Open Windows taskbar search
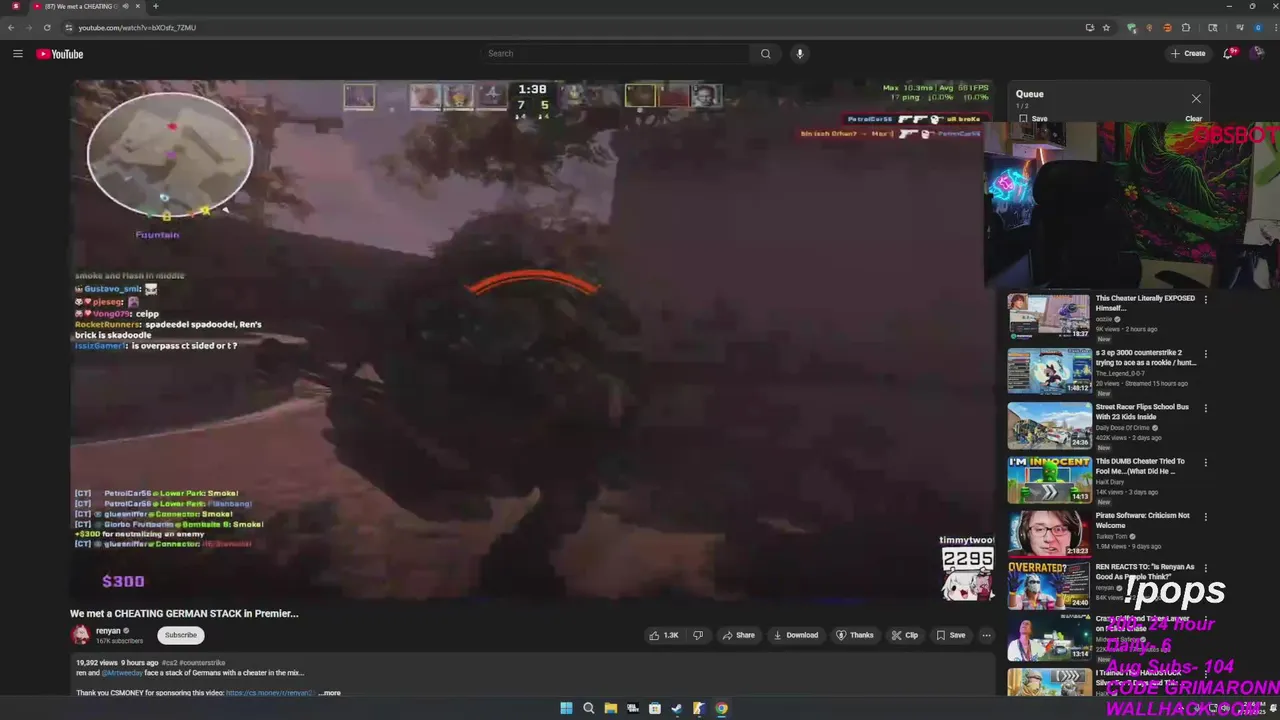Image resolution: width=1280 pixels, height=720 pixels. [x=588, y=708]
